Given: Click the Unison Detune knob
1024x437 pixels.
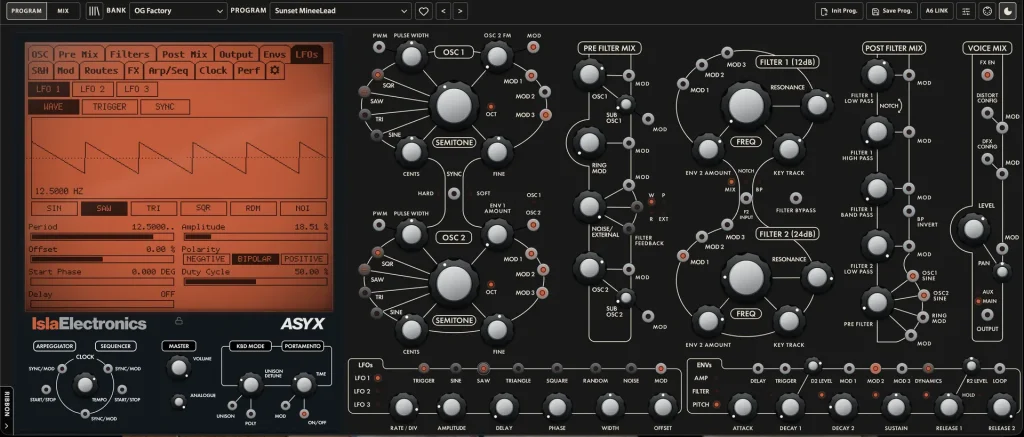Looking at the screenshot, I should [x=250, y=384].
